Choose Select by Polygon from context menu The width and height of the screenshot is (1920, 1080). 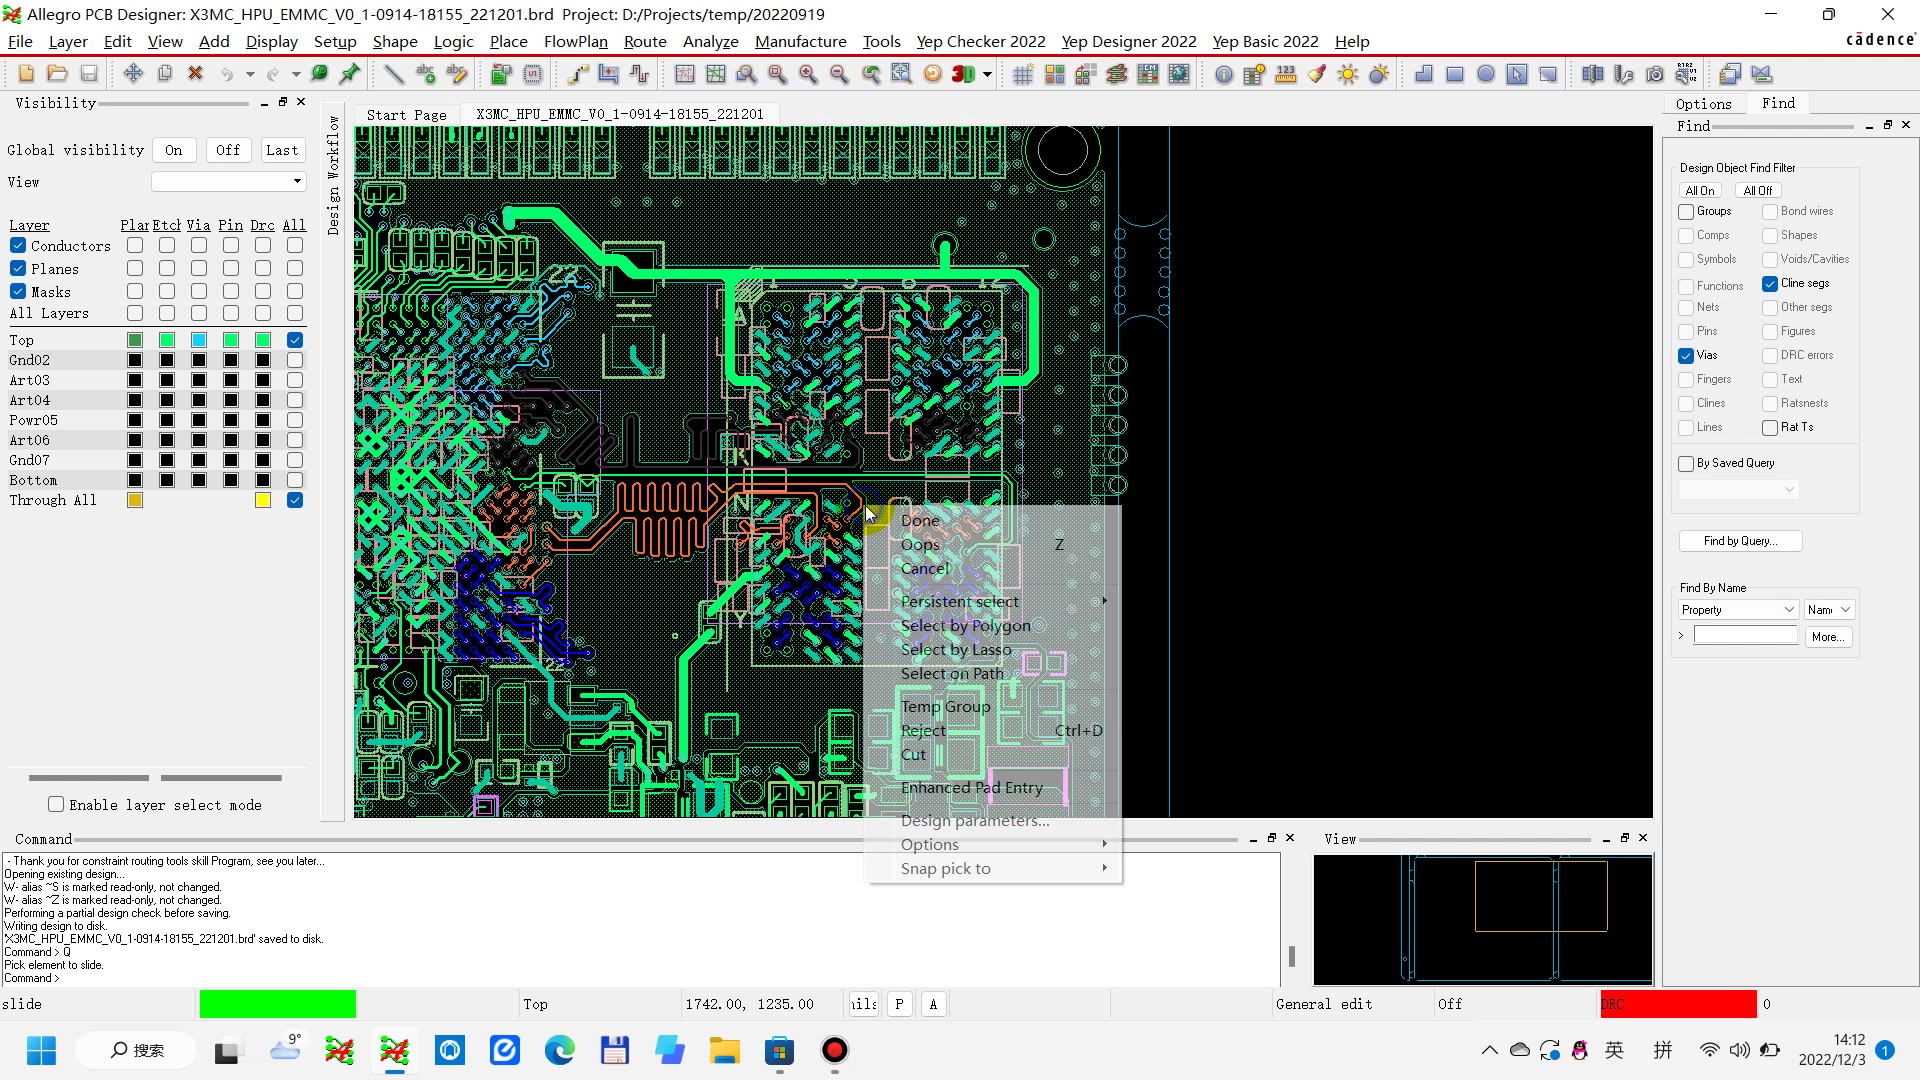point(965,626)
